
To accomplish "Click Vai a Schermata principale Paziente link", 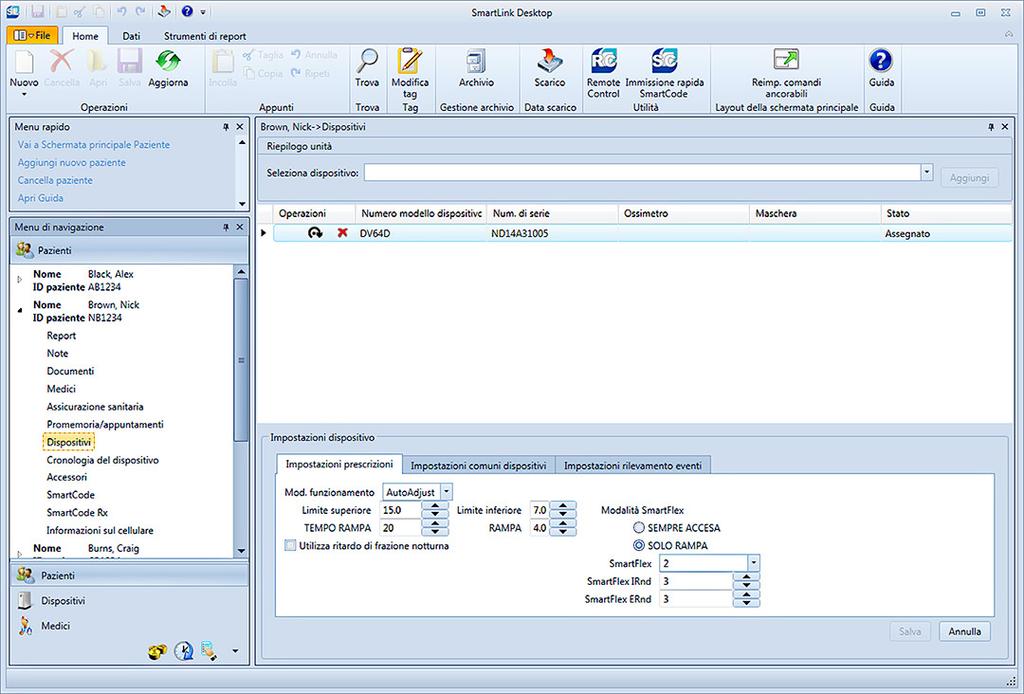I will (x=93, y=144).
